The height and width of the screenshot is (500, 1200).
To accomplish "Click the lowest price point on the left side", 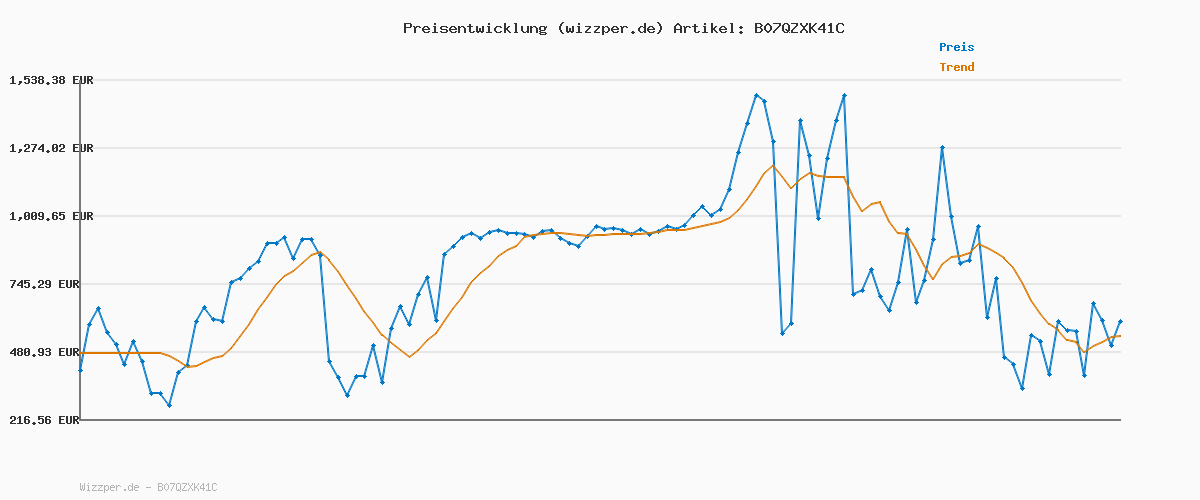I will [169, 405].
